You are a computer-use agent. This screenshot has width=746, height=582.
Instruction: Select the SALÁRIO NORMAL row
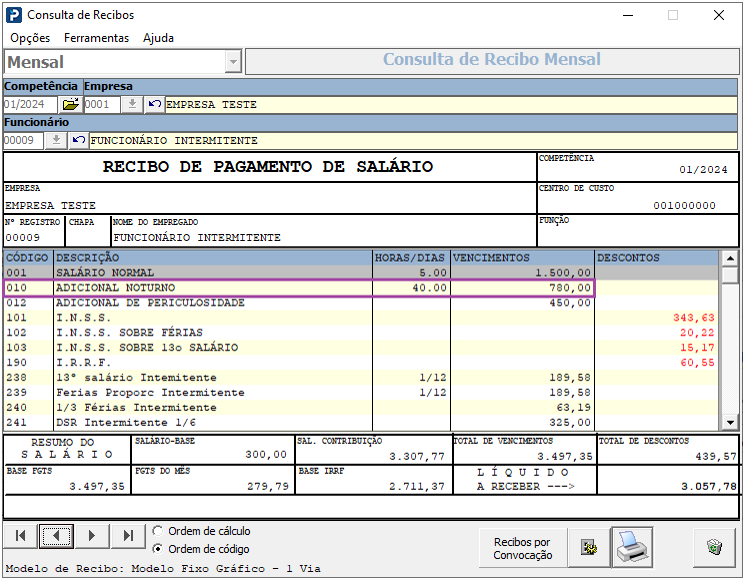(x=362, y=273)
